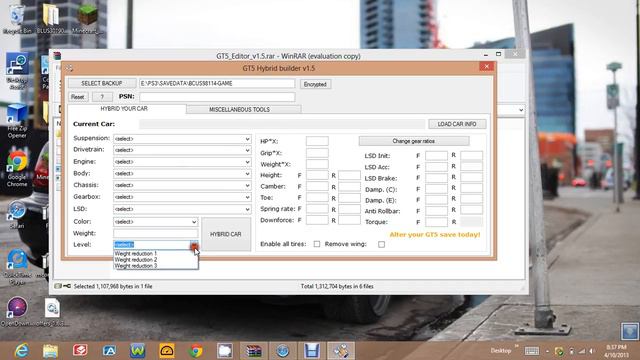
Task: Click the backup path text field
Action: [x=217, y=83]
